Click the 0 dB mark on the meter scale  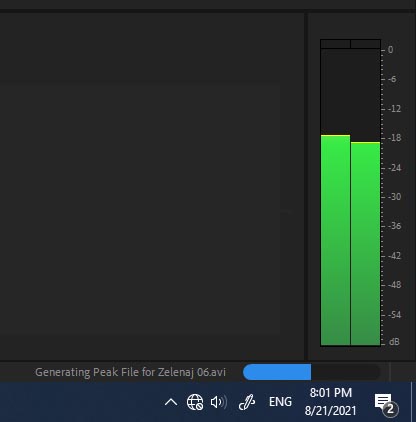[x=391, y=50]
